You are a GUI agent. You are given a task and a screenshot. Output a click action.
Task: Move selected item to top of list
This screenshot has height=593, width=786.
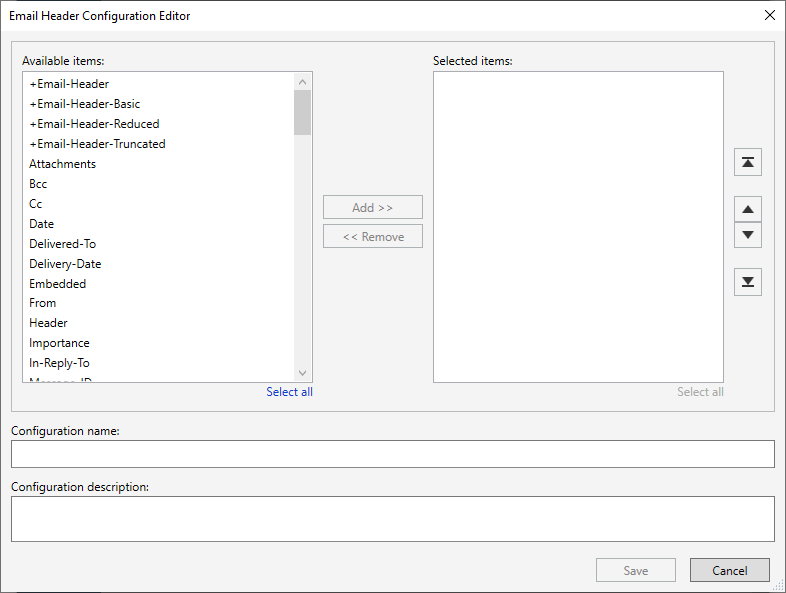[x=747, y=162]
